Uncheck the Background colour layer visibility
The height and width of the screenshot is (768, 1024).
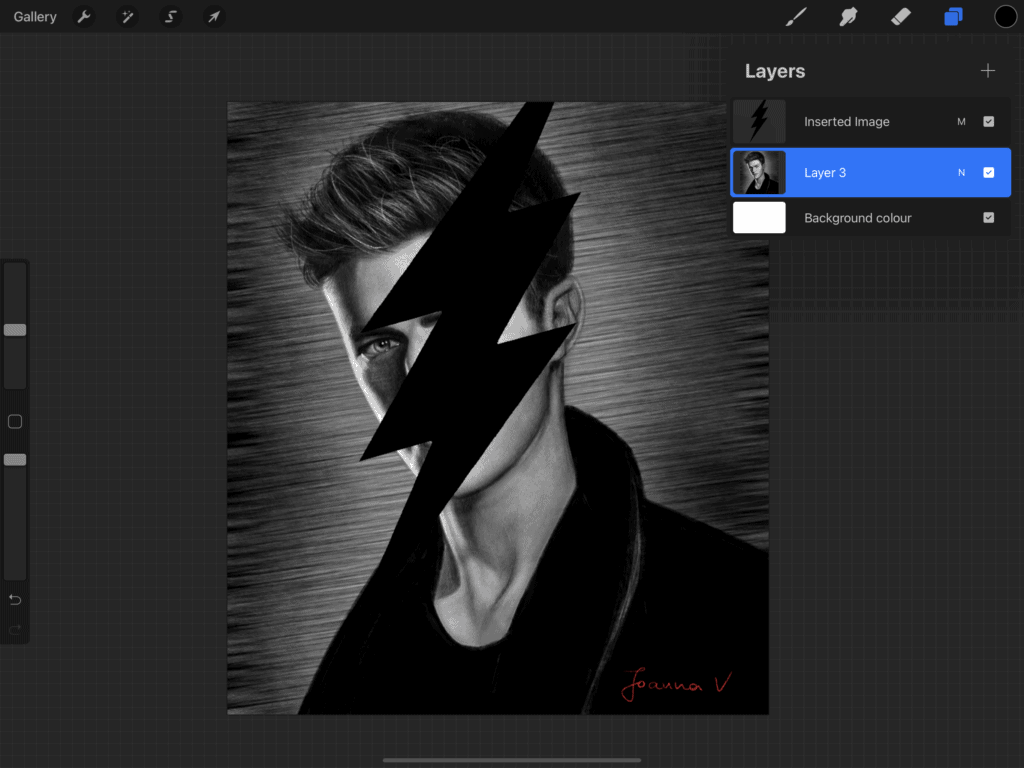988,218
